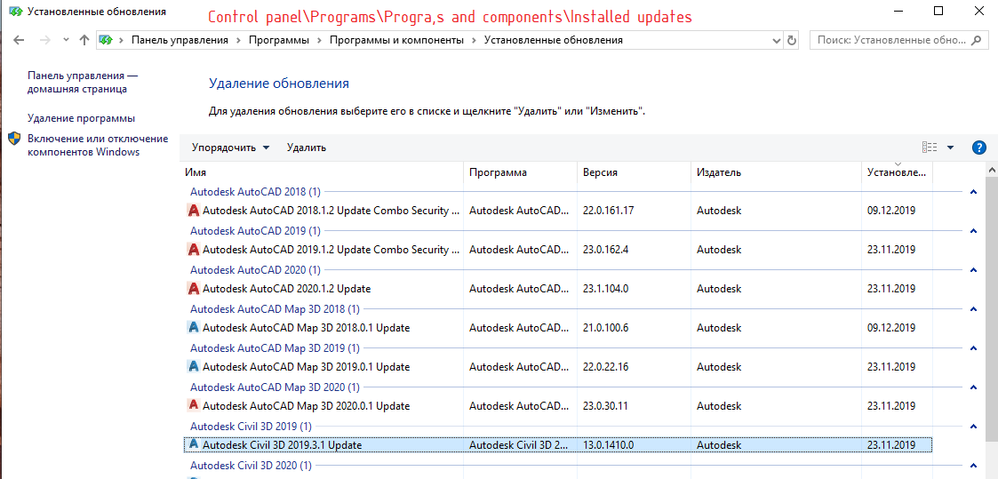Open the view options dropdown arrow
The width and height of the screenshot is (998, 479).
(950, 148)
